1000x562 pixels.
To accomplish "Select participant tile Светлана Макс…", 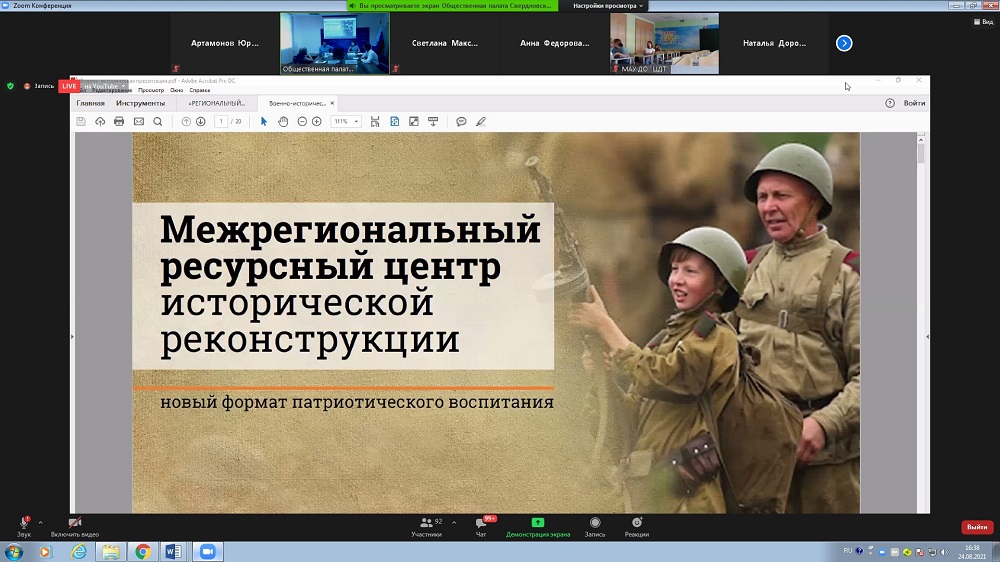I will (x=445, y=43).
